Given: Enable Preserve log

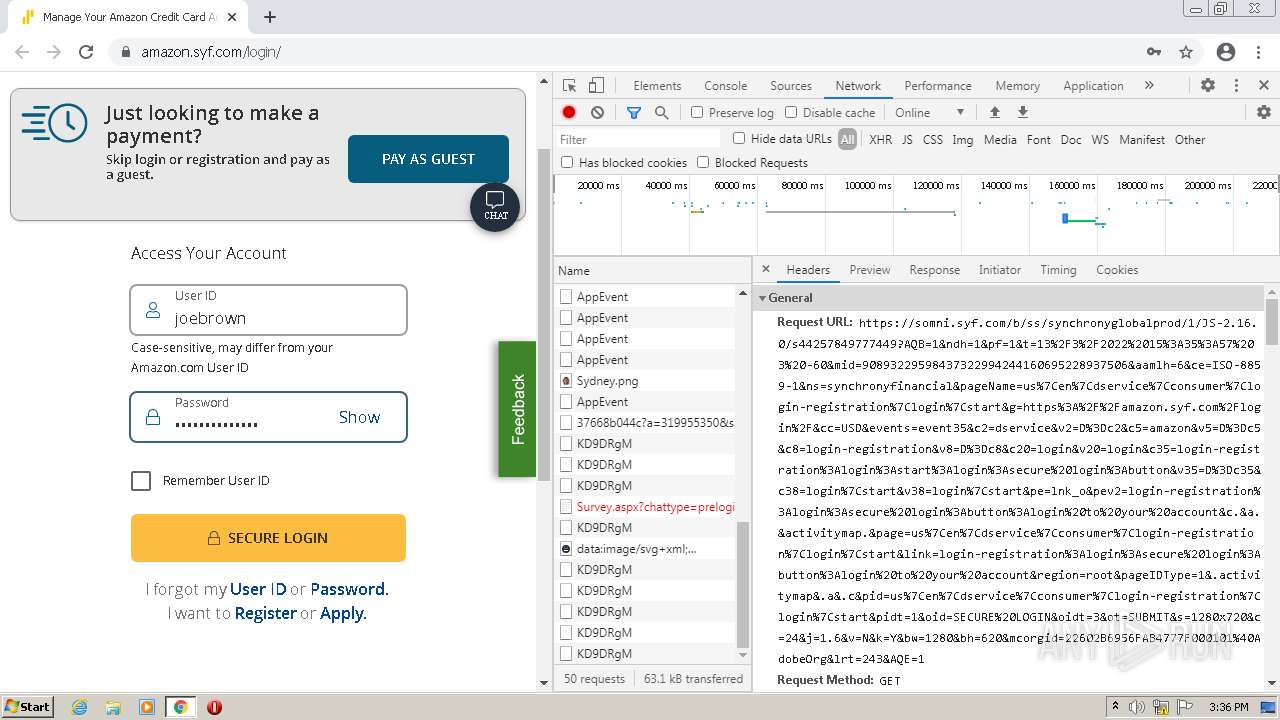Looking at the screenshot, I should click(697, 112).
